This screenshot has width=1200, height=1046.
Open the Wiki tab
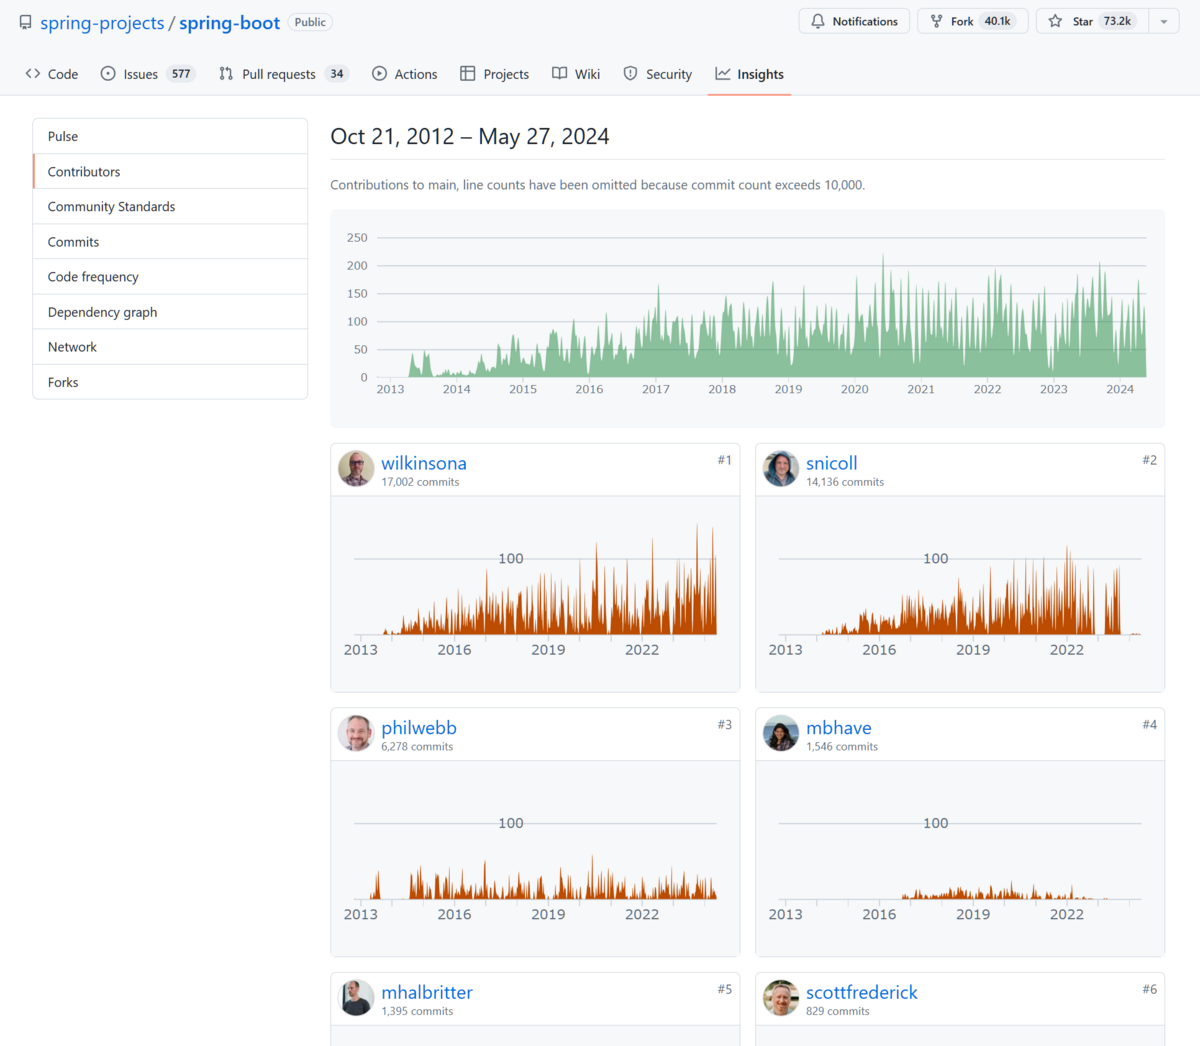tap(576, 74)
